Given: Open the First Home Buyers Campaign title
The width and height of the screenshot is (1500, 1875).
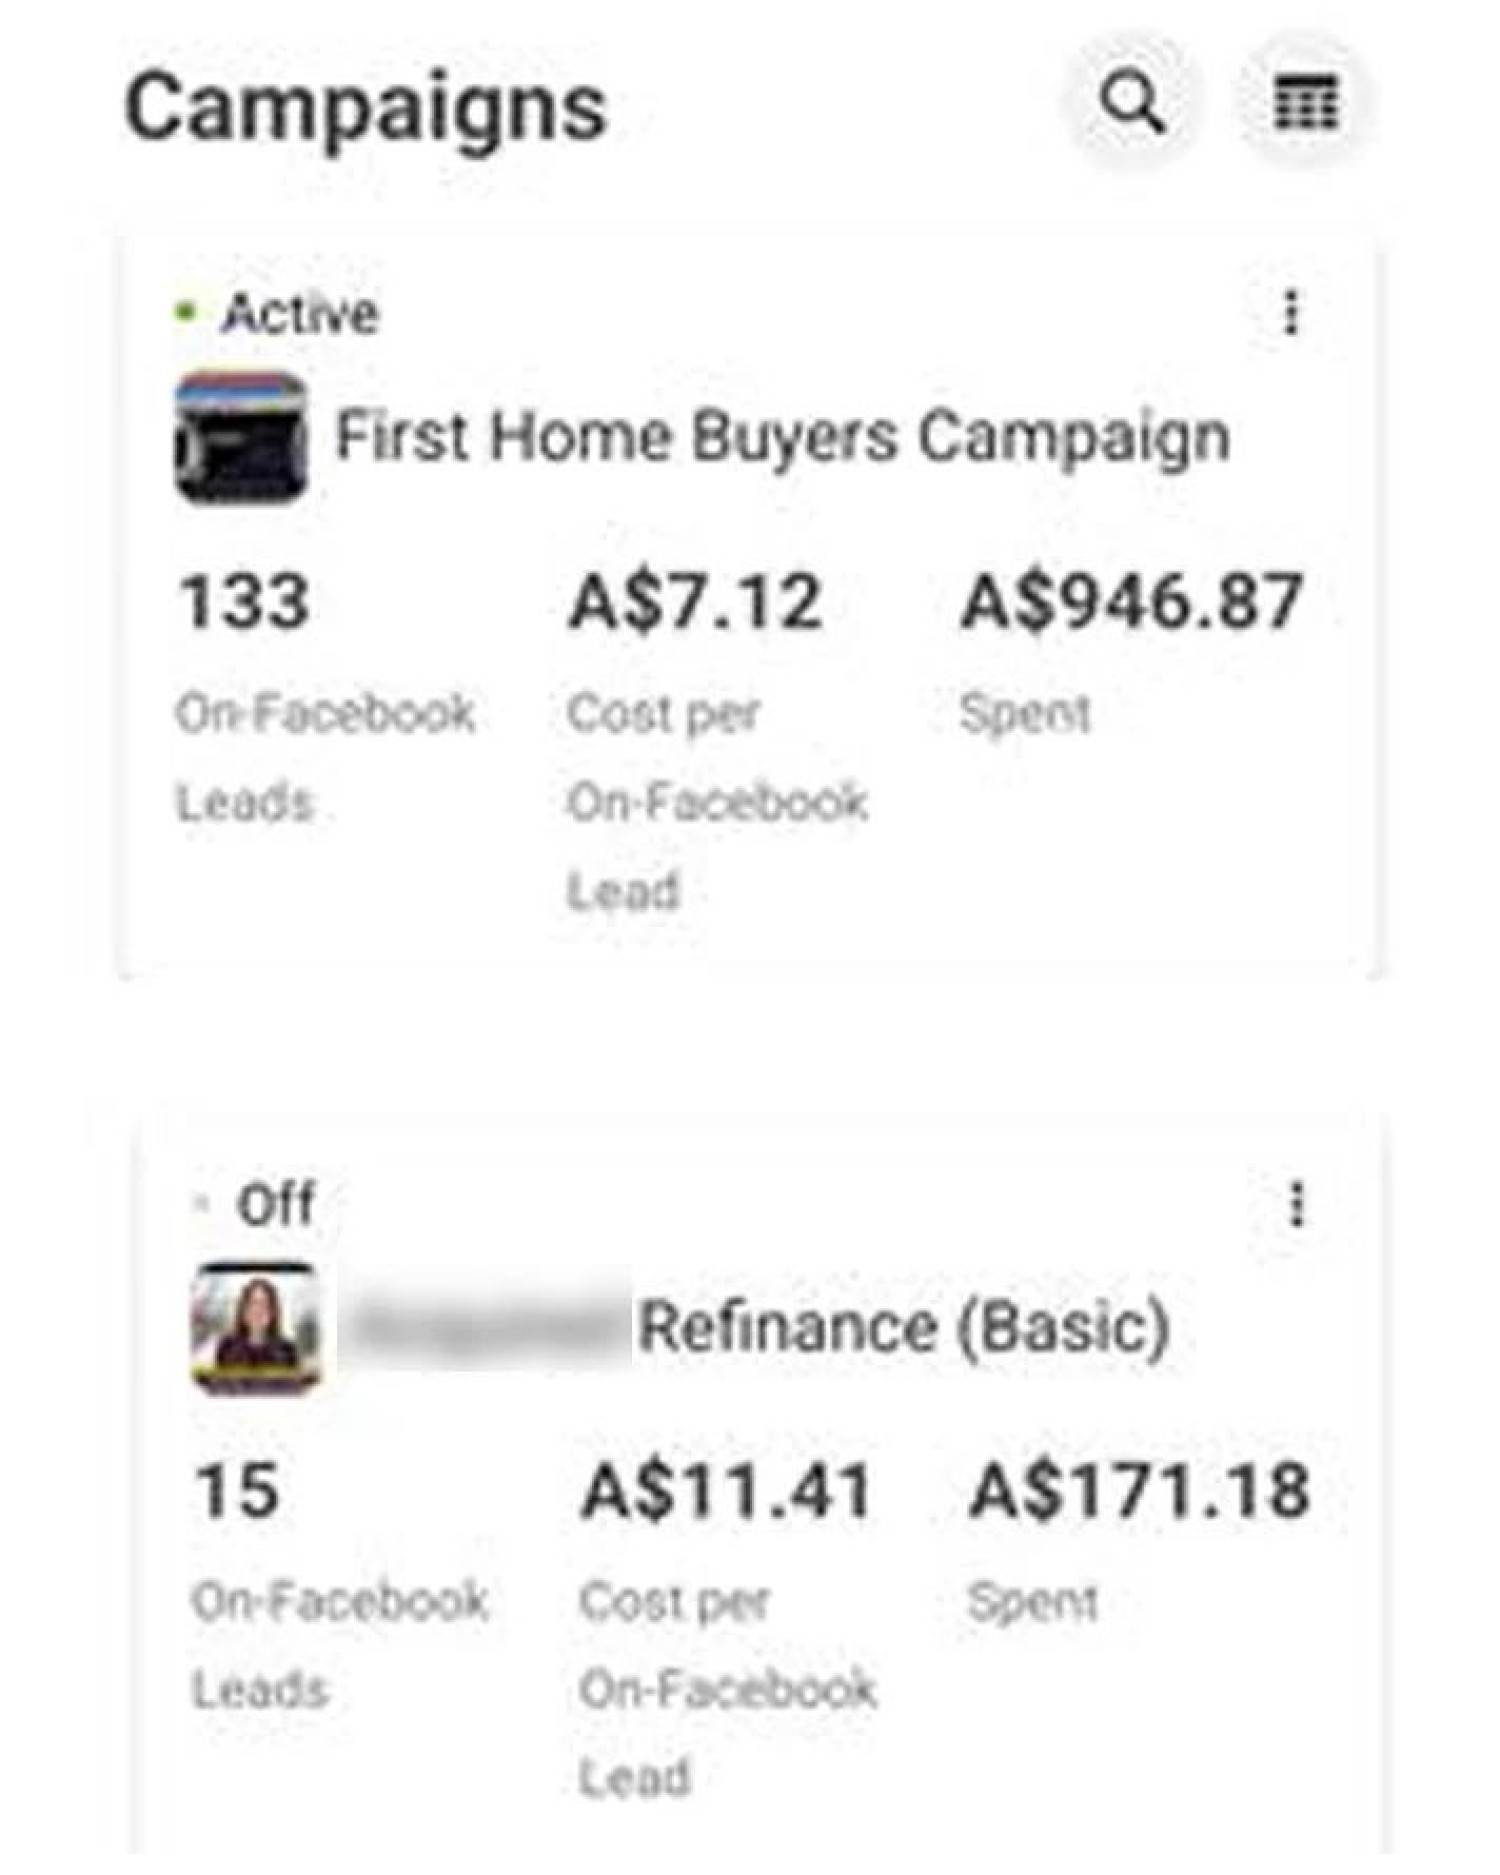Looking at the screenshot, I should pyautogui.click(x=782, y=437).
